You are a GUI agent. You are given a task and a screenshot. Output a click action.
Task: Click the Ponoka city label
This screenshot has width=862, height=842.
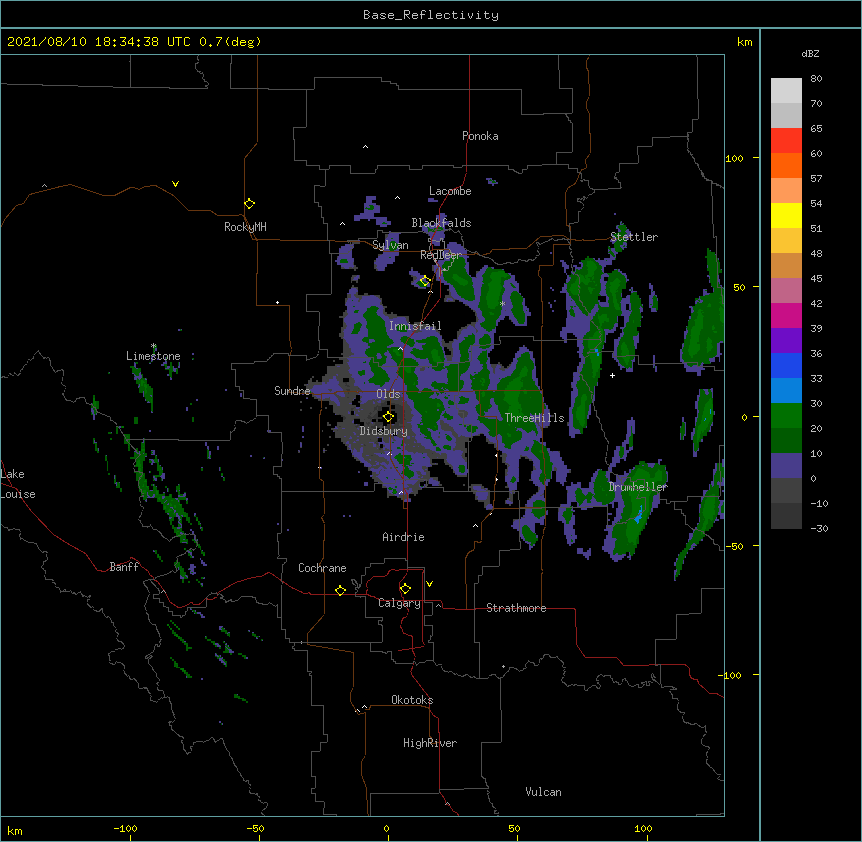(x=480, y=136)
